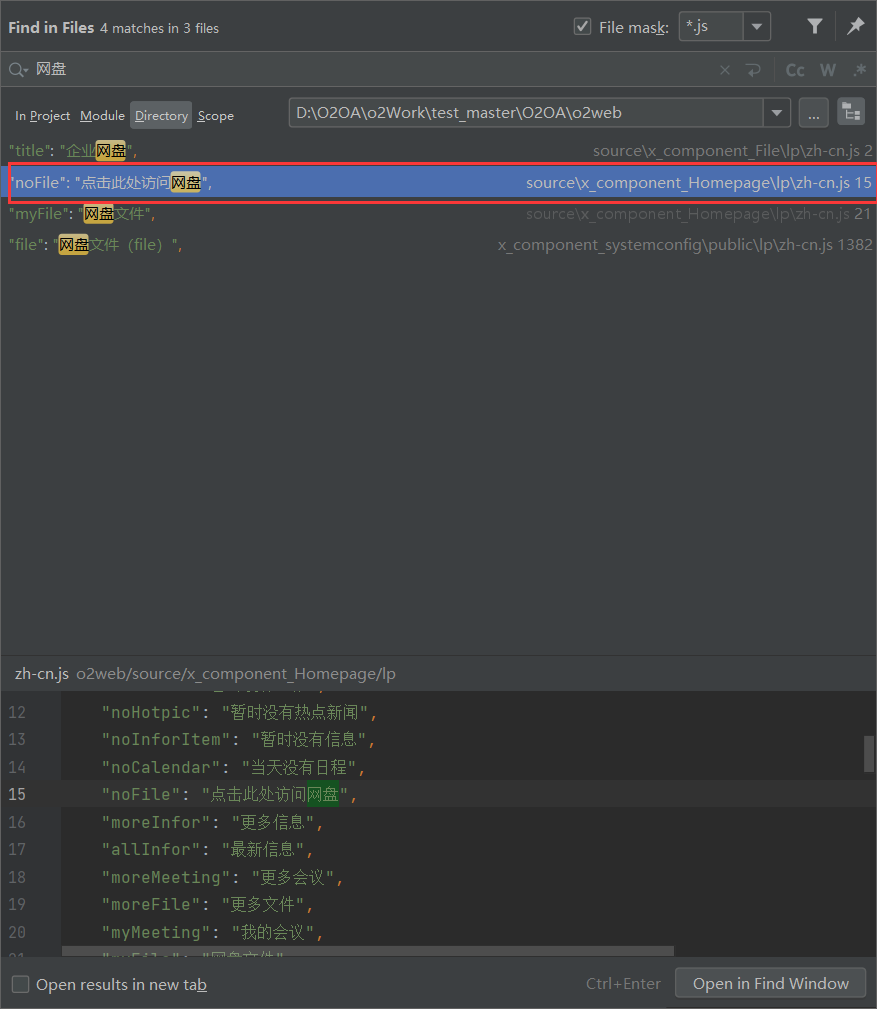Click the new line icon in search field
The height and width of the screenshot is (1009, 877).
point(753,70)
